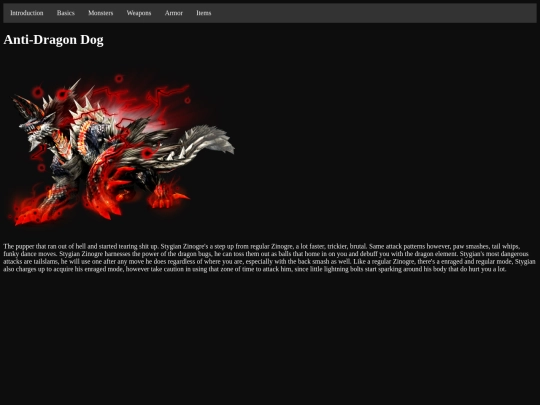Click the Stygian Zinogre artwork image
This screenshot has height=405, width=540.
121,150
